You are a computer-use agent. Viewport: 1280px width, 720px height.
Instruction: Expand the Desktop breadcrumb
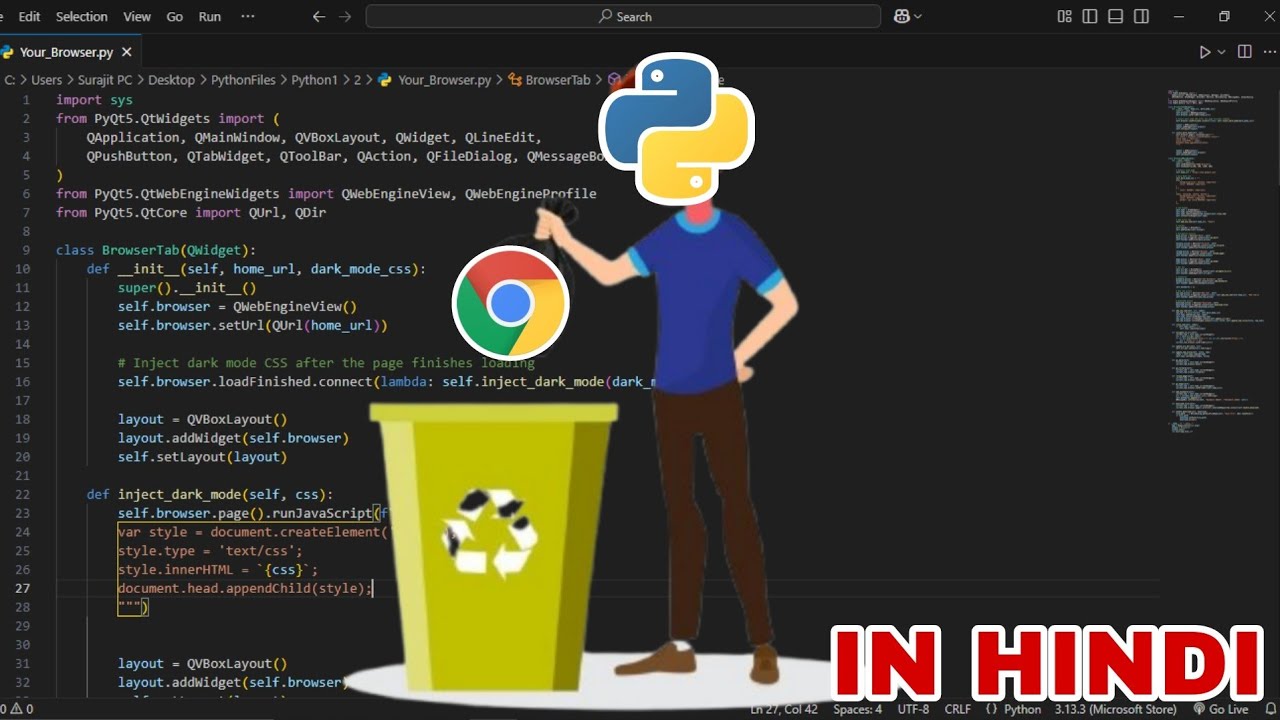pos(172,80)
